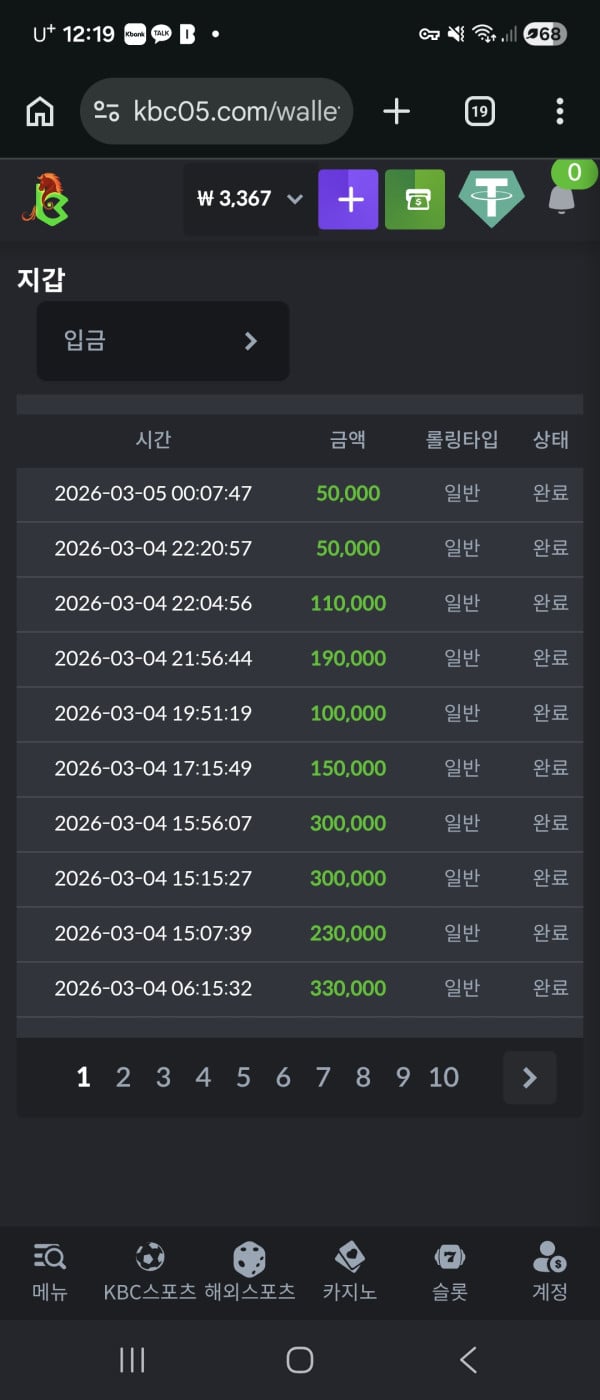600x1400 pixels.
Task: Tap the kbc05.com address bar
Action: [x=216, y=112]
